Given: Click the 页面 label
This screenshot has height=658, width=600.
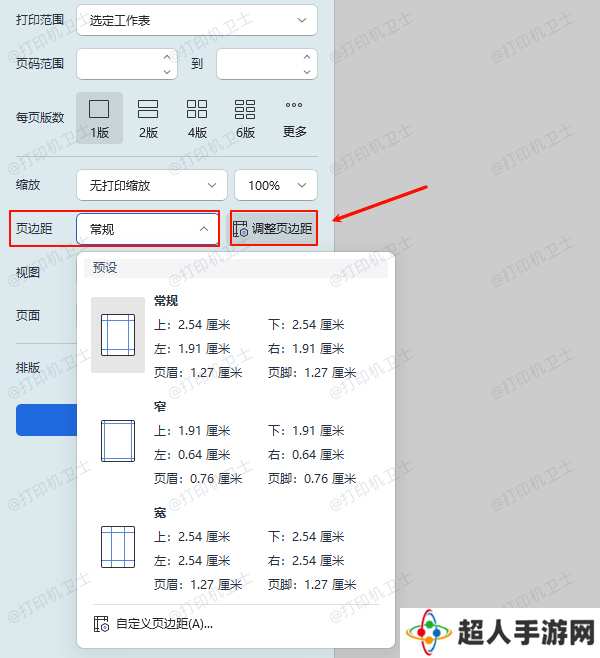Looking at the screenshot, I should click(x=28, y=315).
